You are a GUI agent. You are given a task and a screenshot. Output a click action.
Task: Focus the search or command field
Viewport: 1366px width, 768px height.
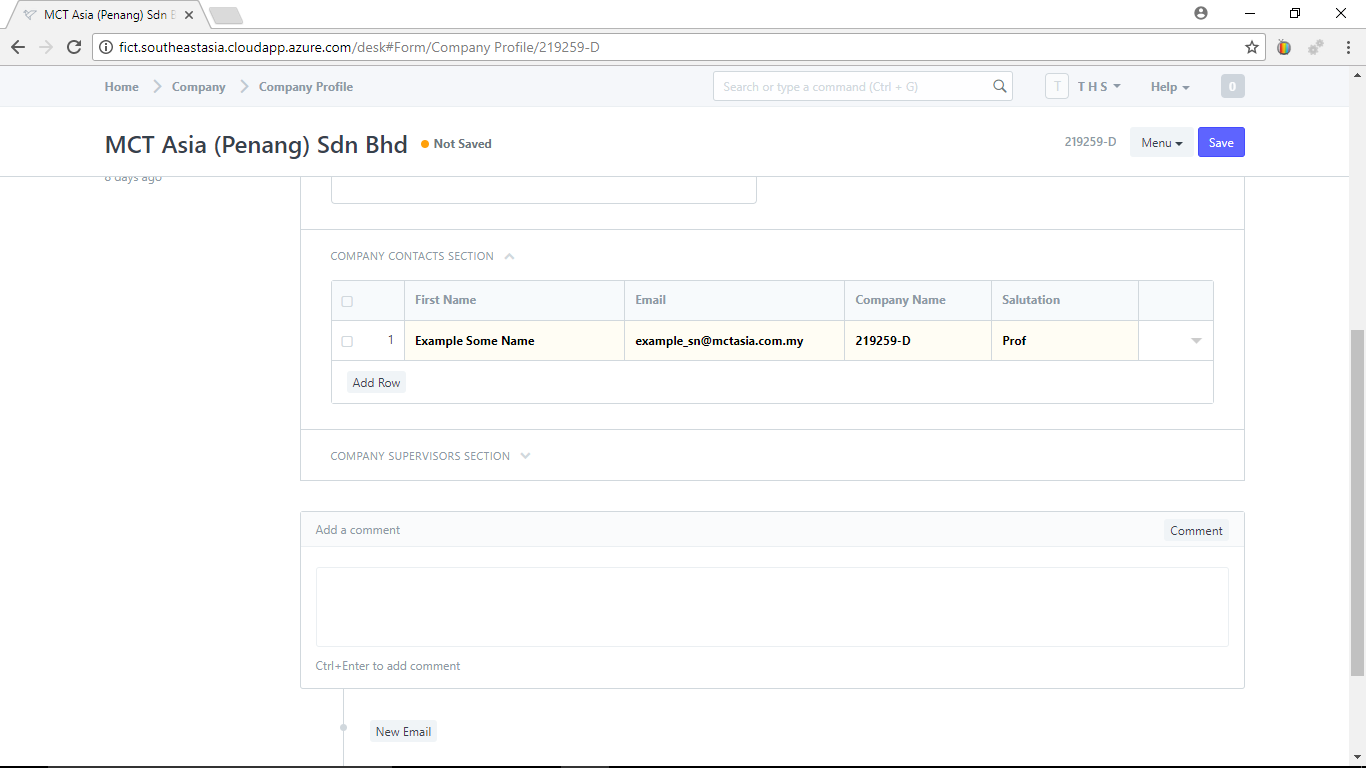click(862, 86)
